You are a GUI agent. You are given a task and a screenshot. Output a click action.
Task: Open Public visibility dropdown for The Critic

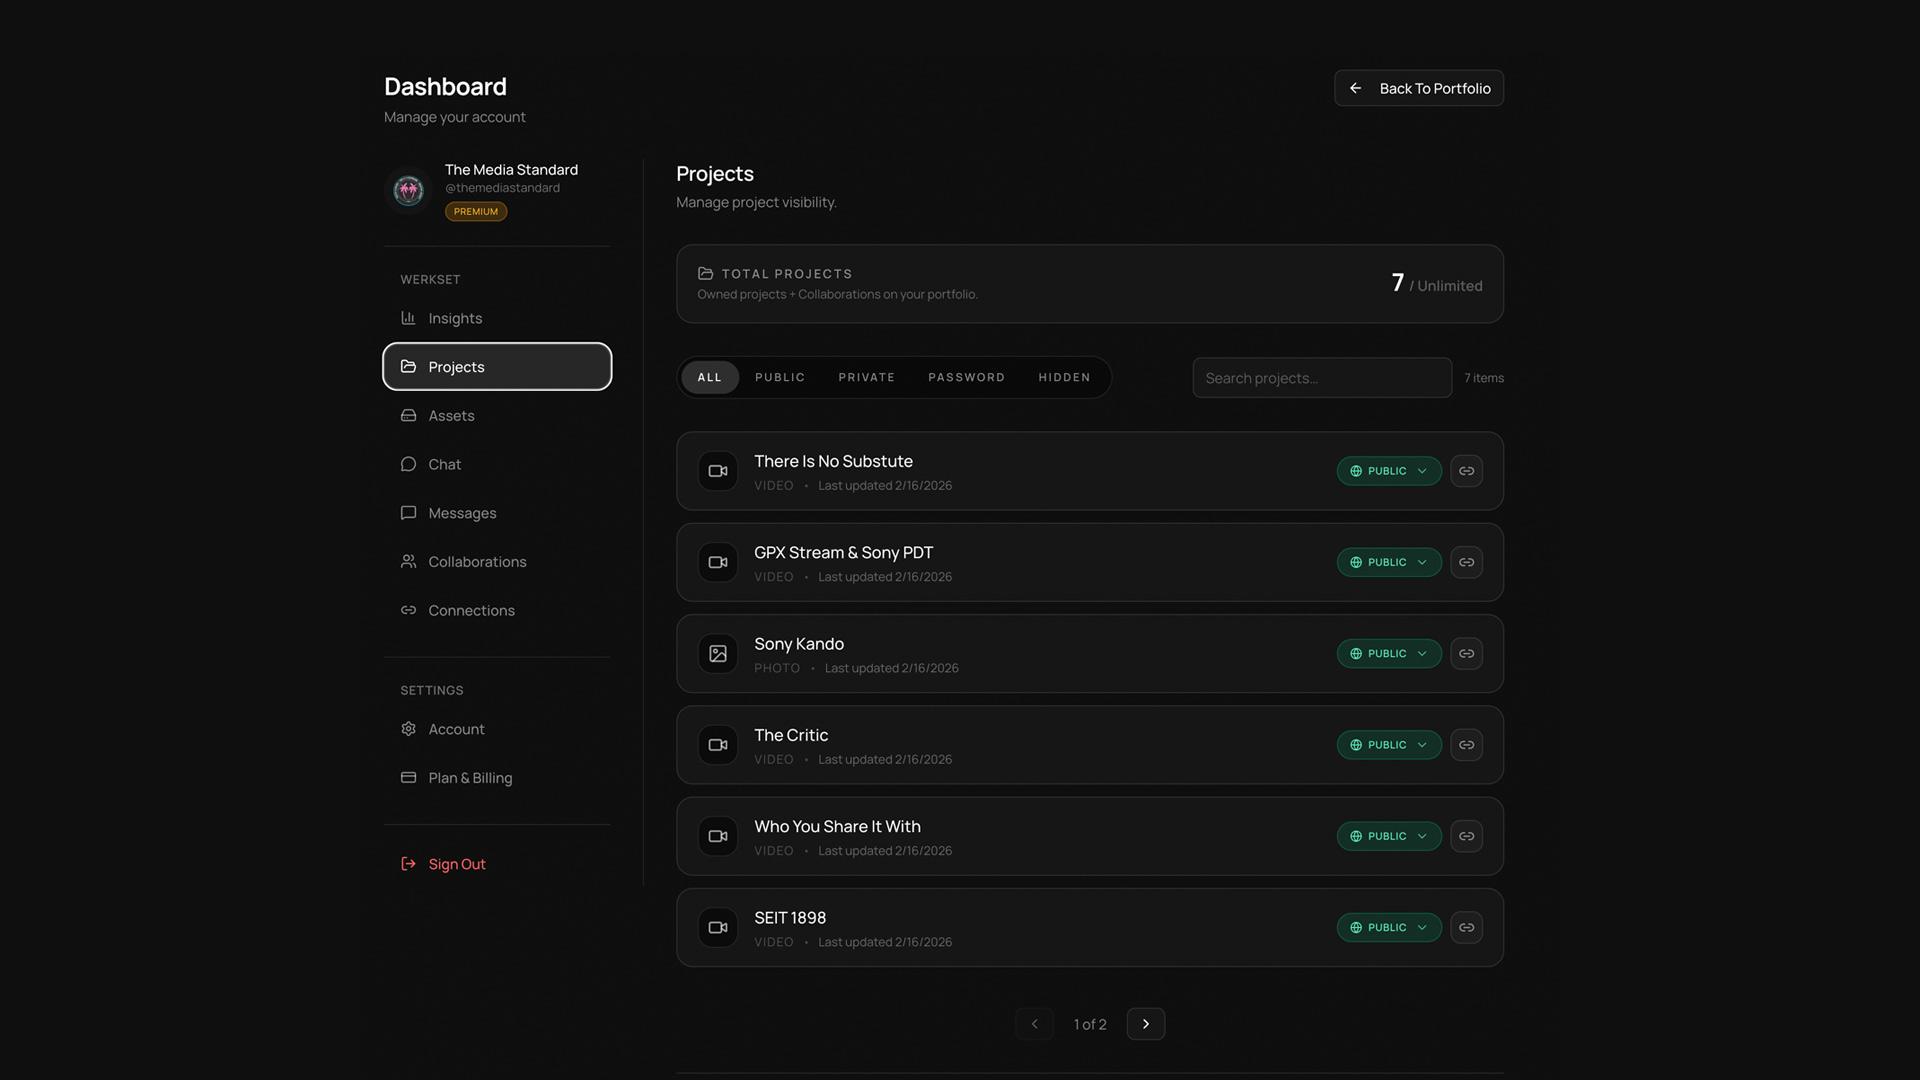1388,745
